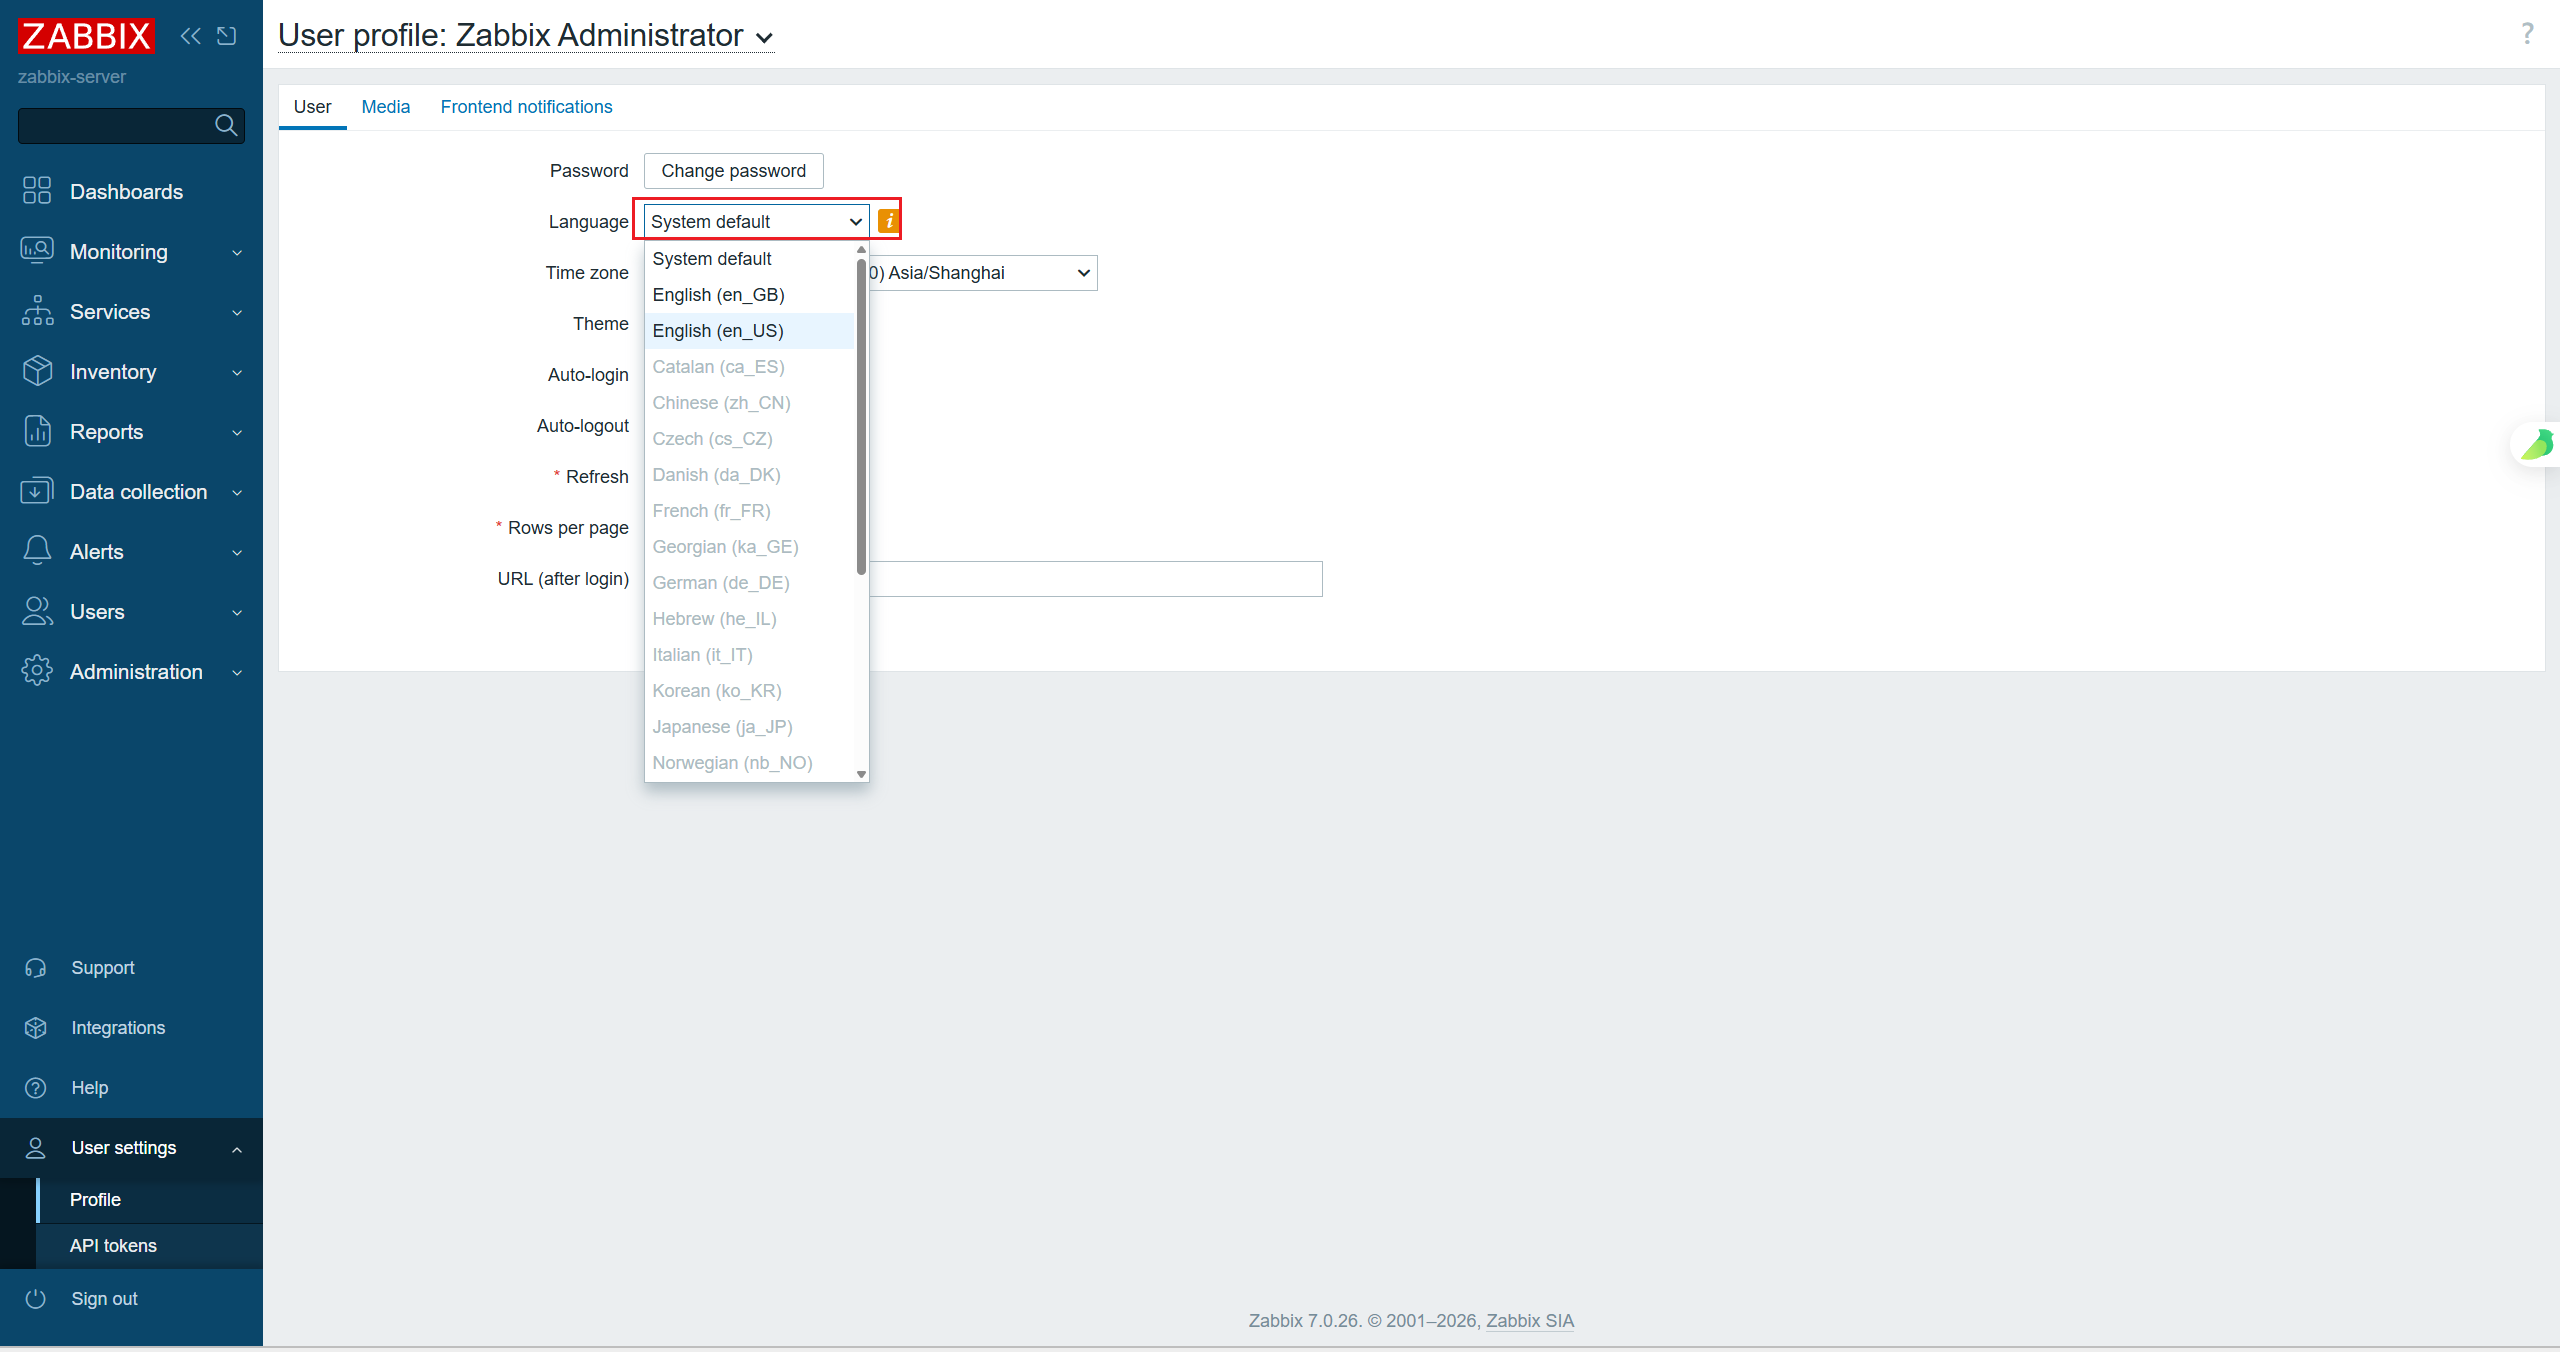
Task: Expand the Reports menu chevron
Action: [x=237, y=432]
